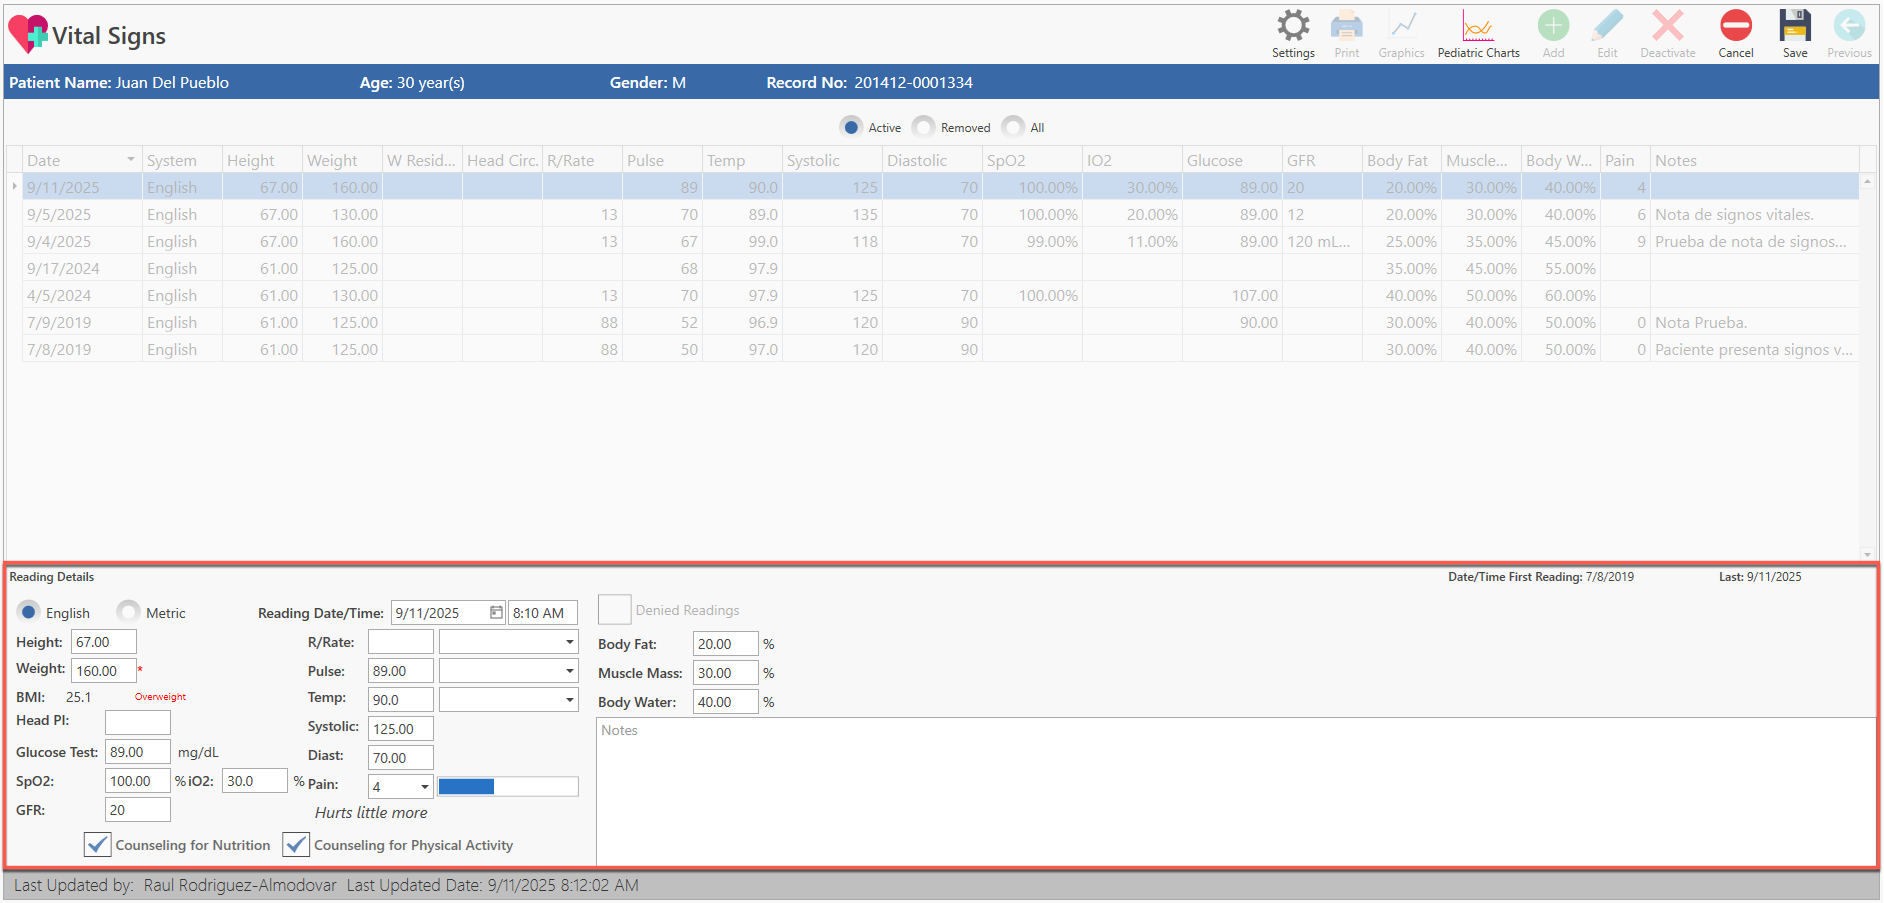Click the Add reading icon
The image size is (1884, 903).
tap(1553, 26)
